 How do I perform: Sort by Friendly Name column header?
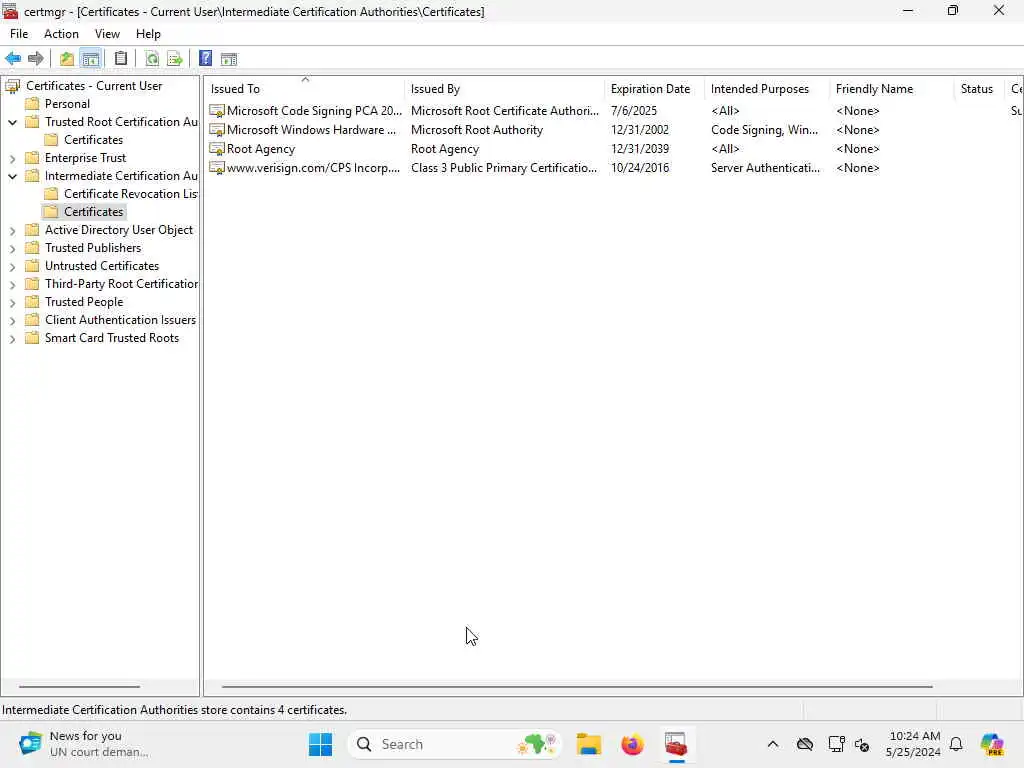(891, 89)
